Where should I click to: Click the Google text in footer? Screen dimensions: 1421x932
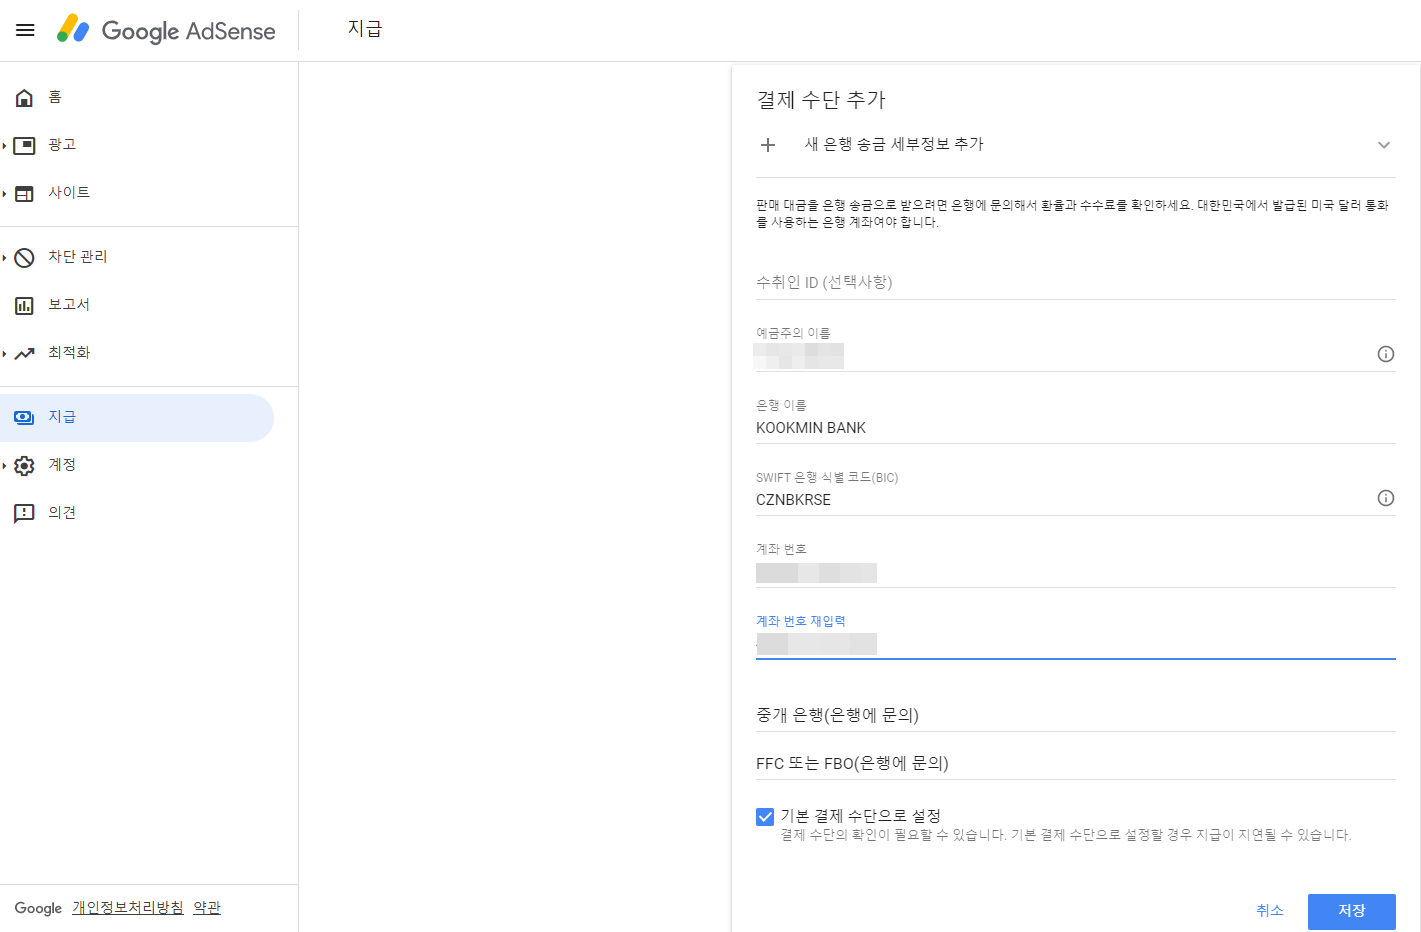point(38,908)
